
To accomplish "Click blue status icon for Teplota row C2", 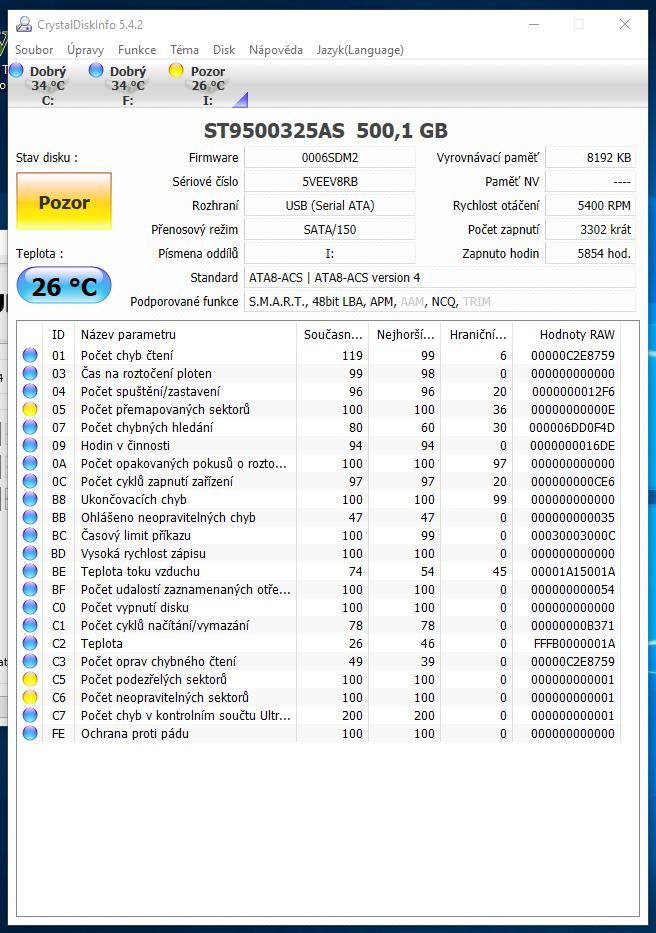I will coord(31,643).
